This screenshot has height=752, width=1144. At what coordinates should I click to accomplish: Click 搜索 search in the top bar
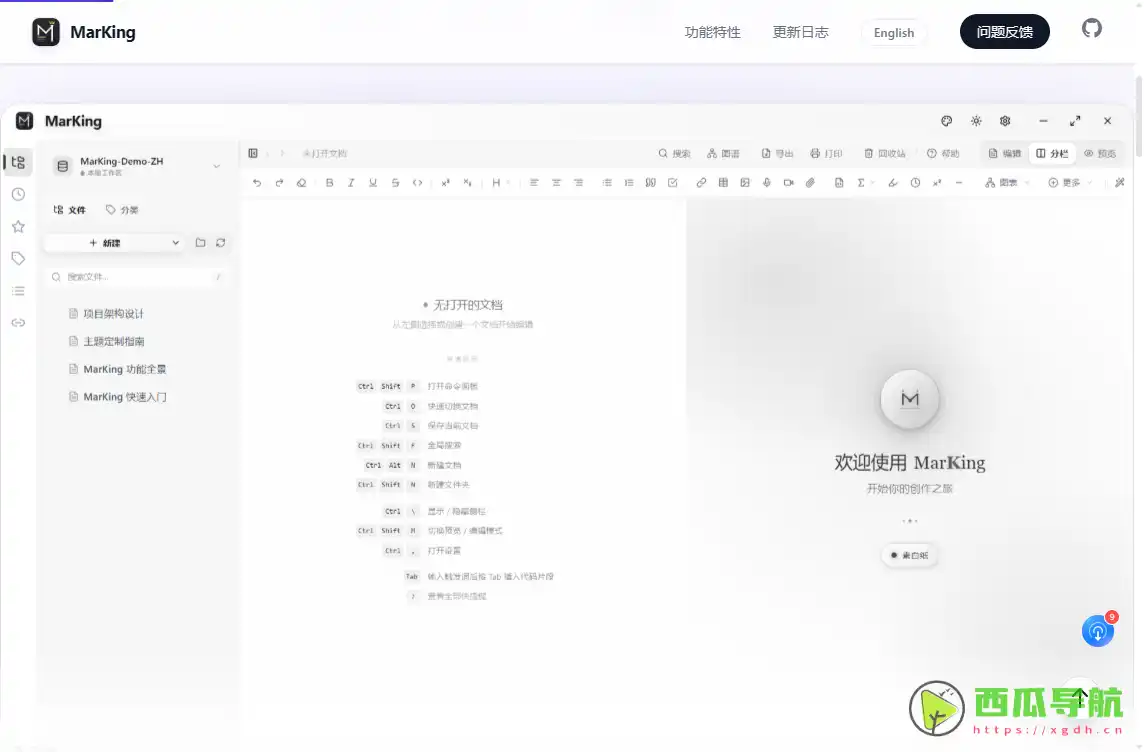674,154
